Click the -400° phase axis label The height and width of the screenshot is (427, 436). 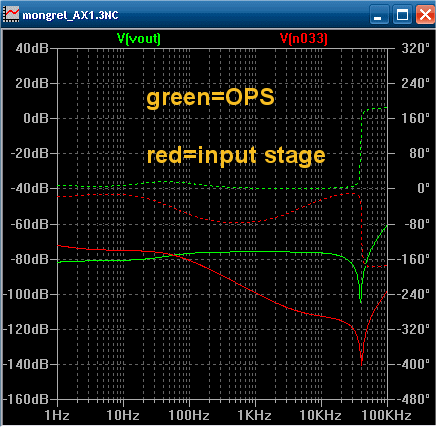(x=413, y=364)
